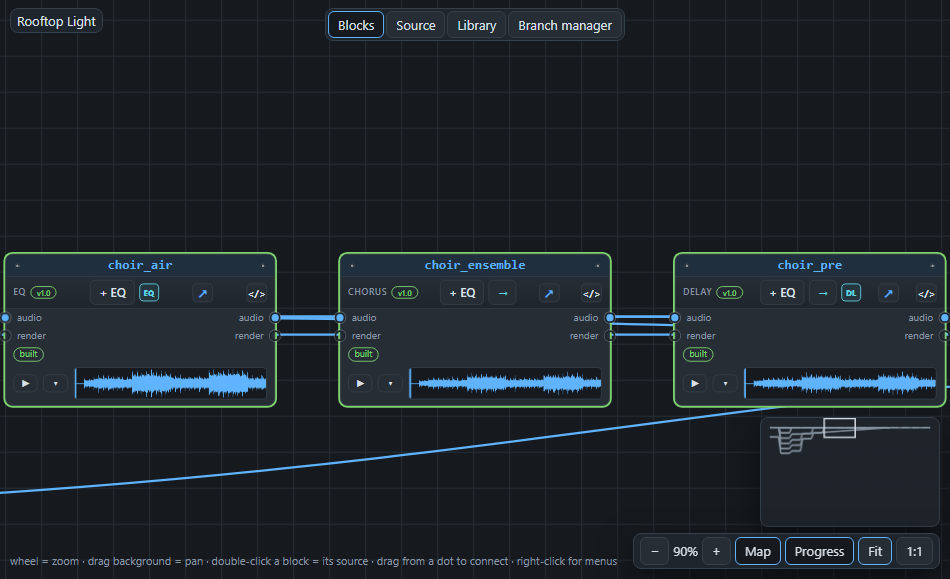Click the DELAY type label on choir_pre

(697, 292)
